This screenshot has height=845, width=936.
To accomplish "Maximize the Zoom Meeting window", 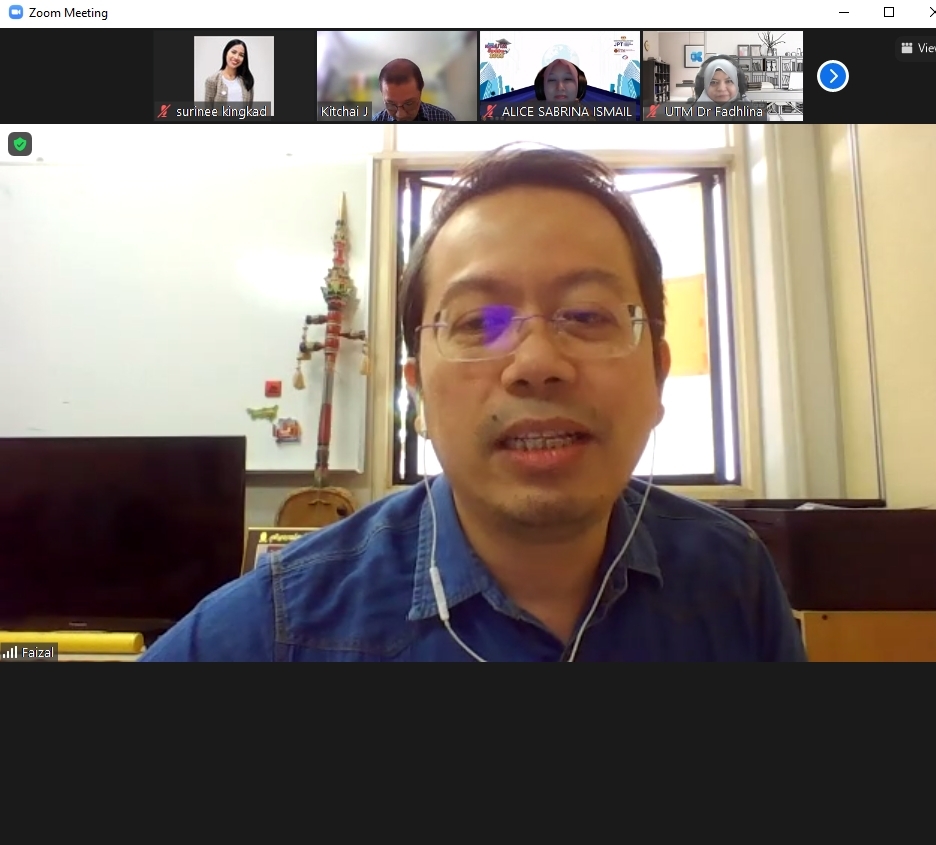I will click(888, 13).
